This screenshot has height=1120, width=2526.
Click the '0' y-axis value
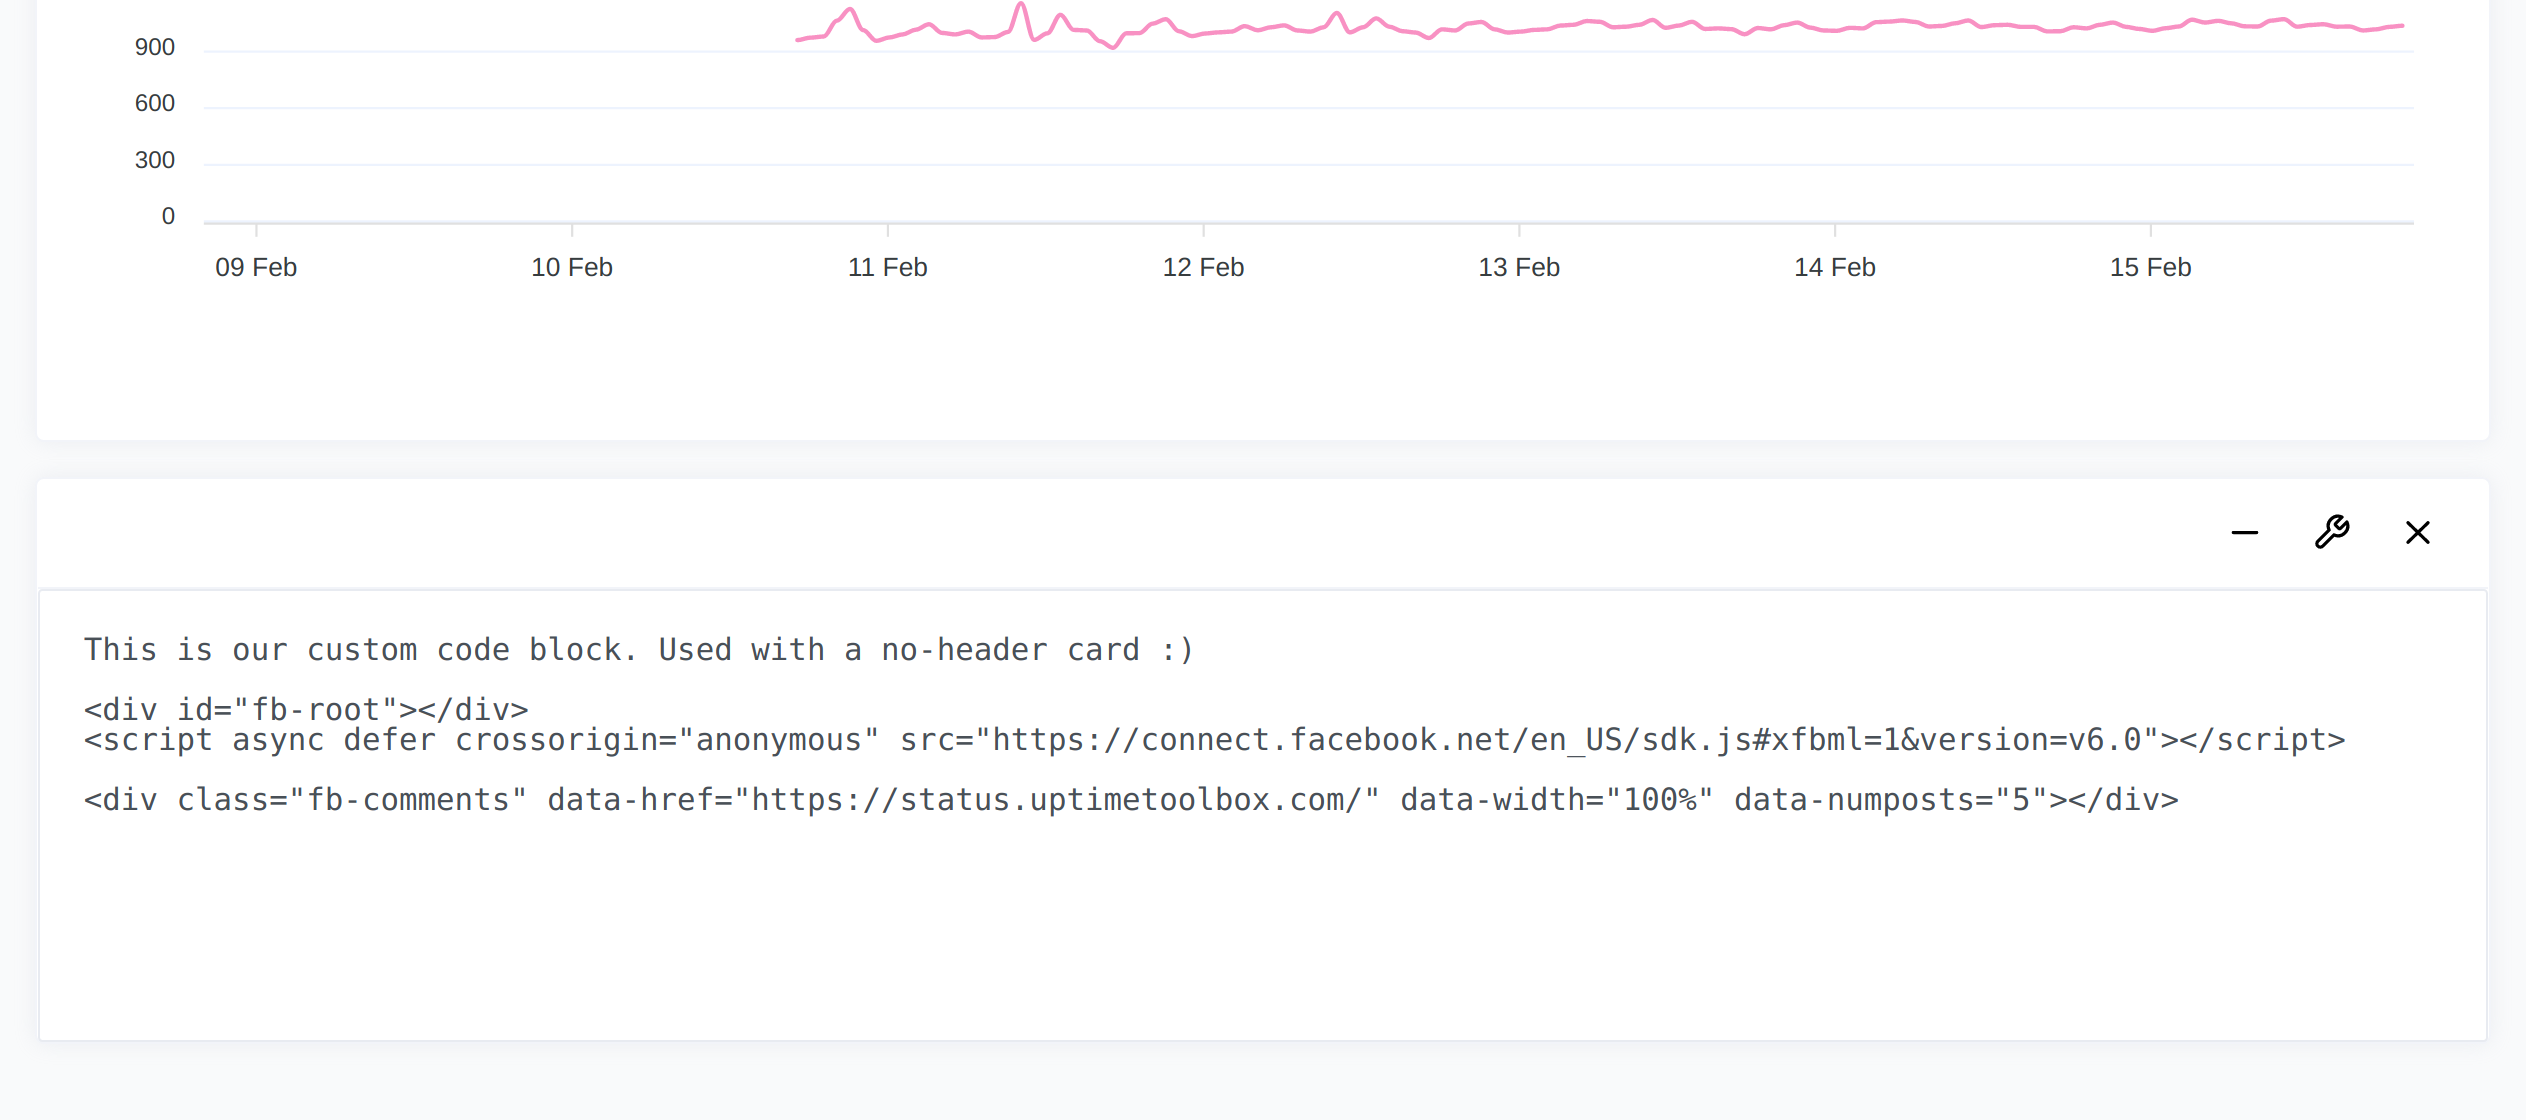click(x=168, y=216)
